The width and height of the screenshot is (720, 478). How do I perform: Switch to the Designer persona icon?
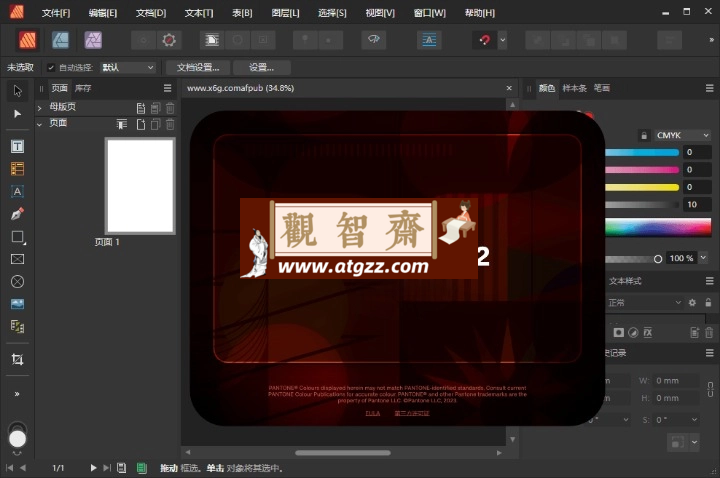click(60, 40)
